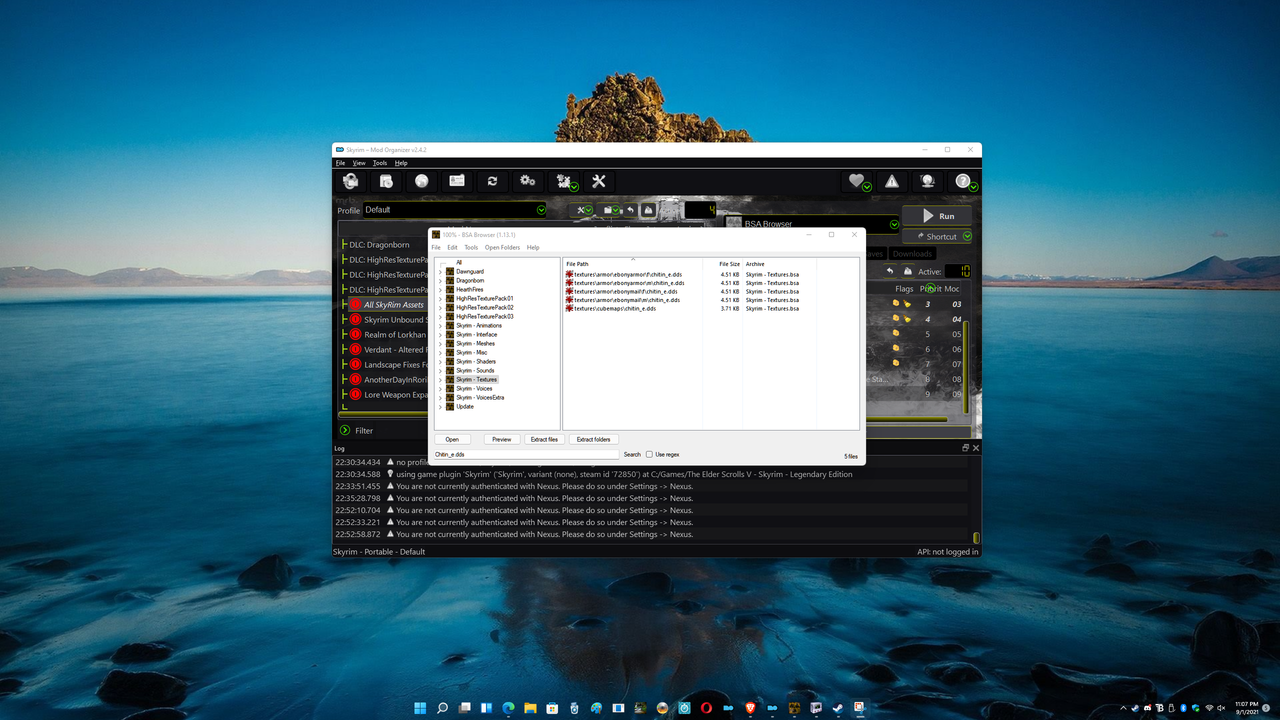Open taskbar search magnifier icon

point(442,708)
